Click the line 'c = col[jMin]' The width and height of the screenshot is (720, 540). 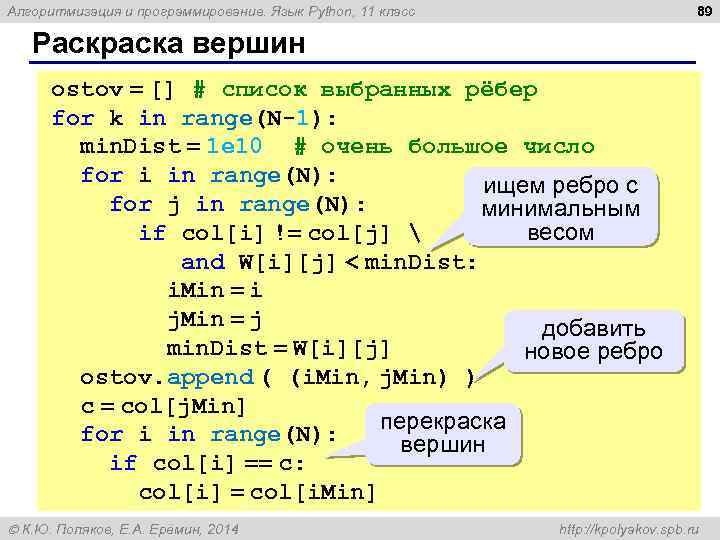[163, 407]
